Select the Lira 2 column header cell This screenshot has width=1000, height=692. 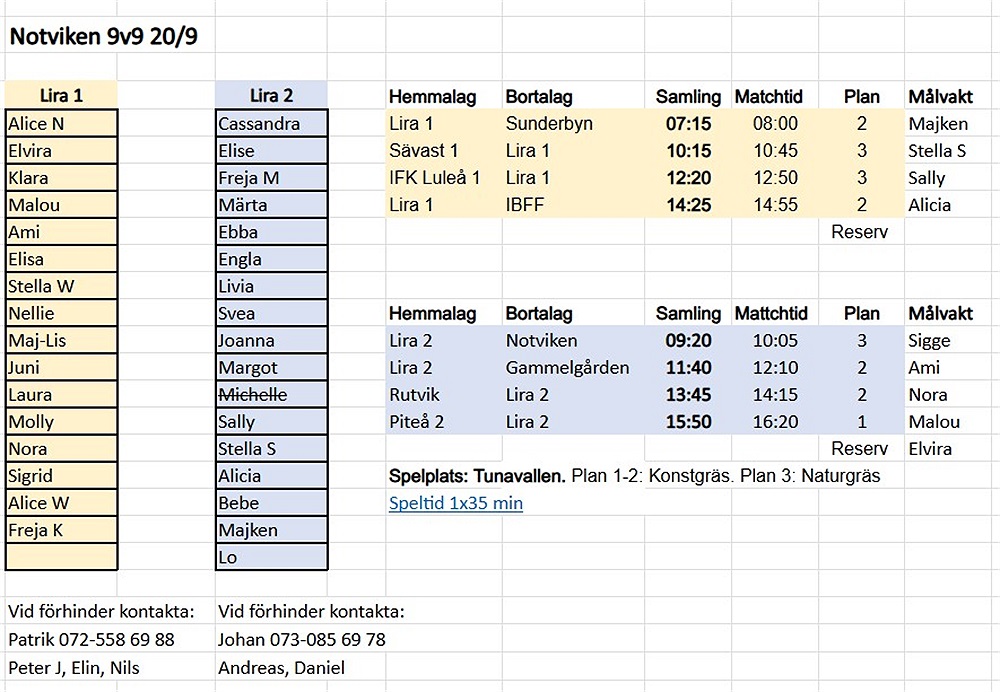point(271,96)
